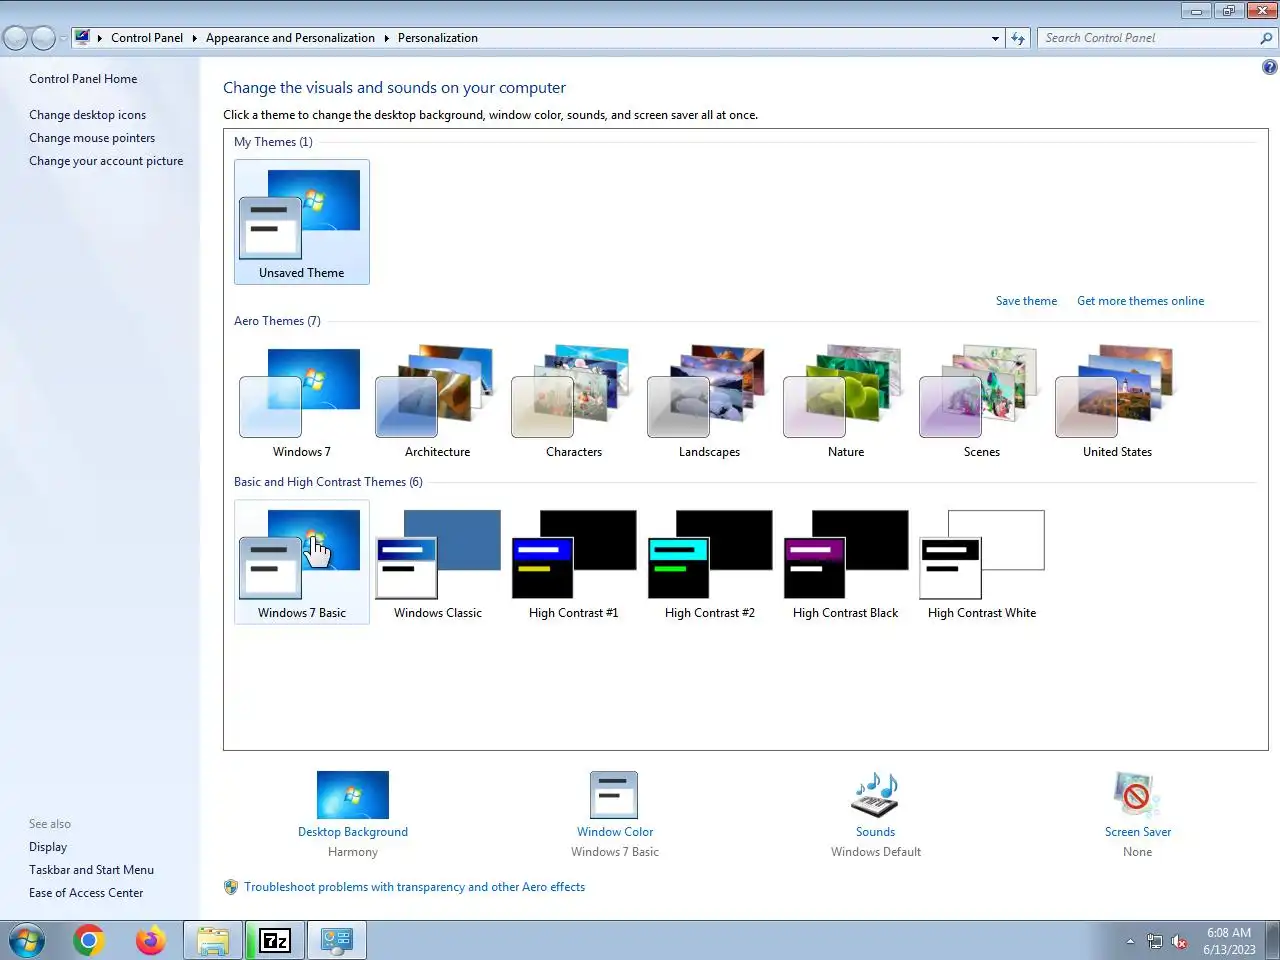Click the muted volume tray icon
The width and height of the screenshot is (1280, 960).
point(1180,941)
